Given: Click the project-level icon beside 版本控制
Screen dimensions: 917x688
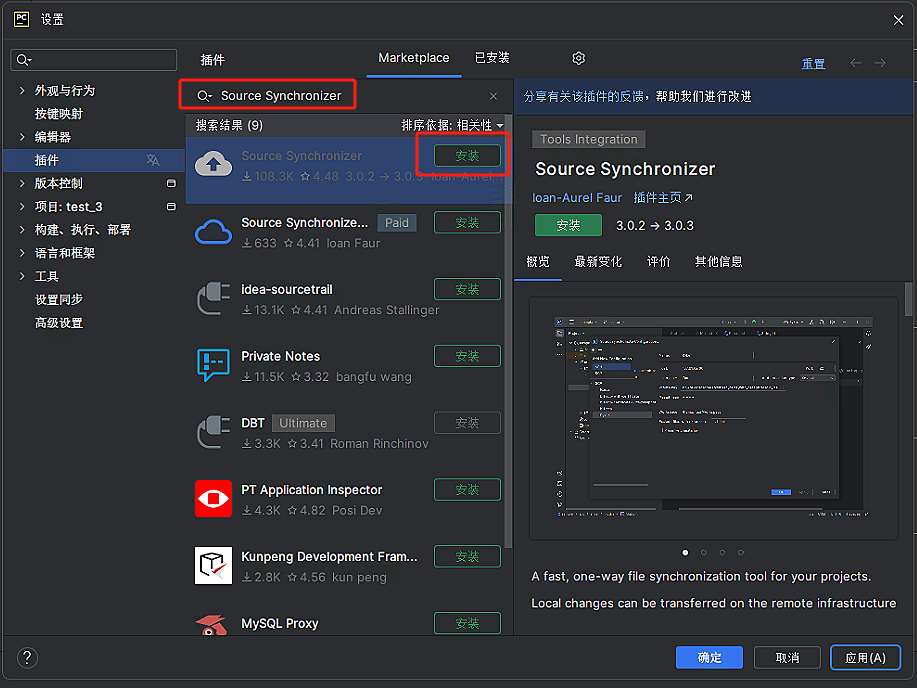Looking at the screenshot, I should point(171,183).
